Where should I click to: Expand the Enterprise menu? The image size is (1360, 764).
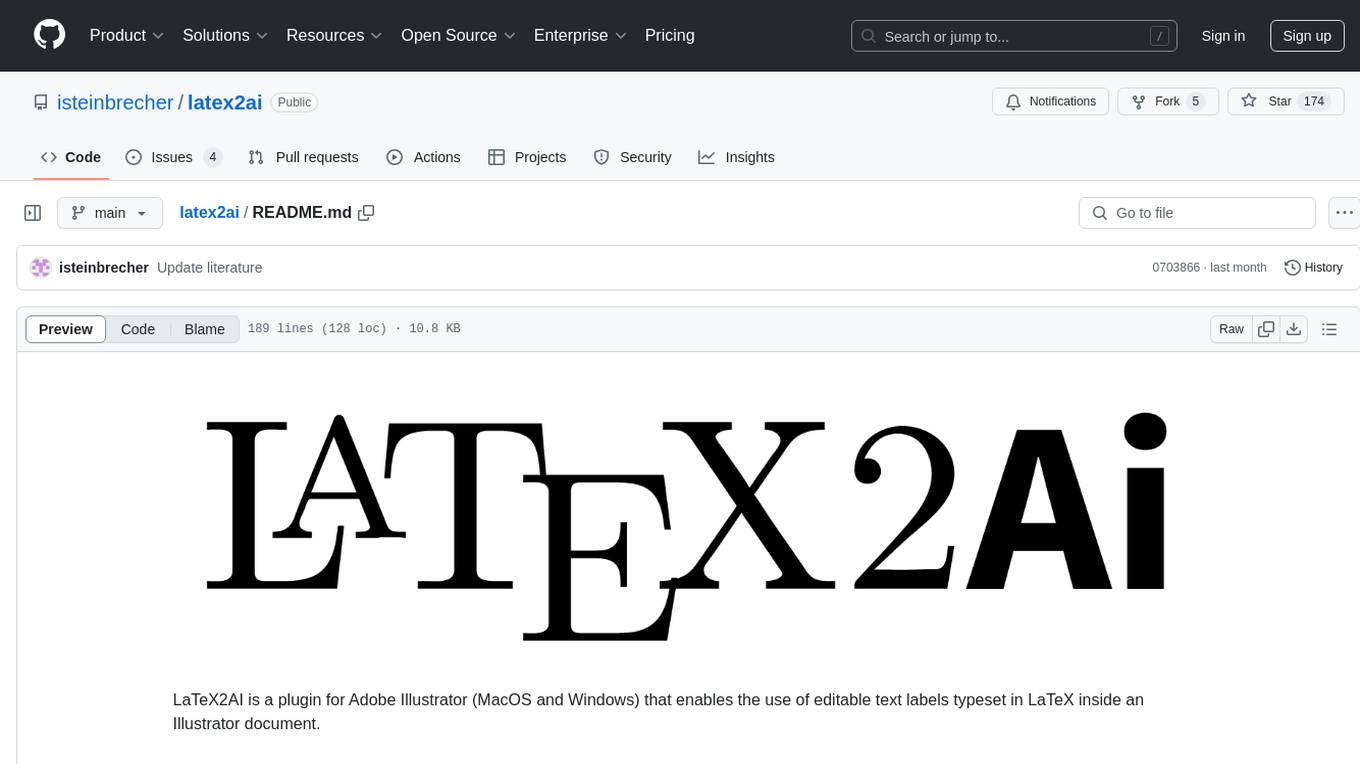click(580, 35)
